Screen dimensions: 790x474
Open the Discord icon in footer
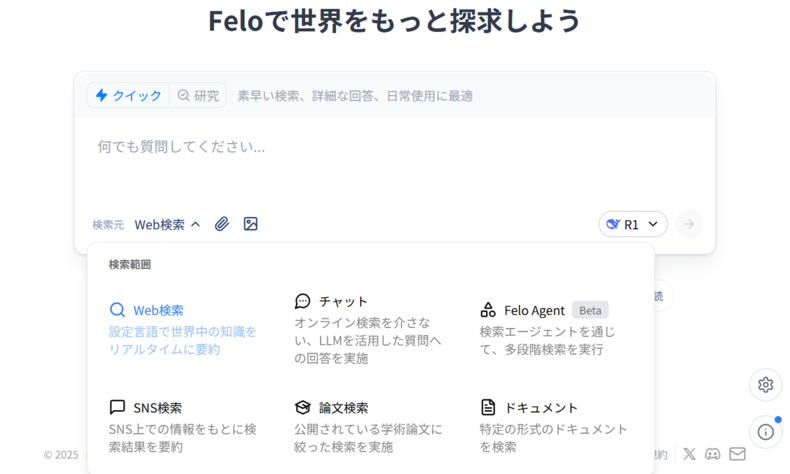(x=712, y=454)
